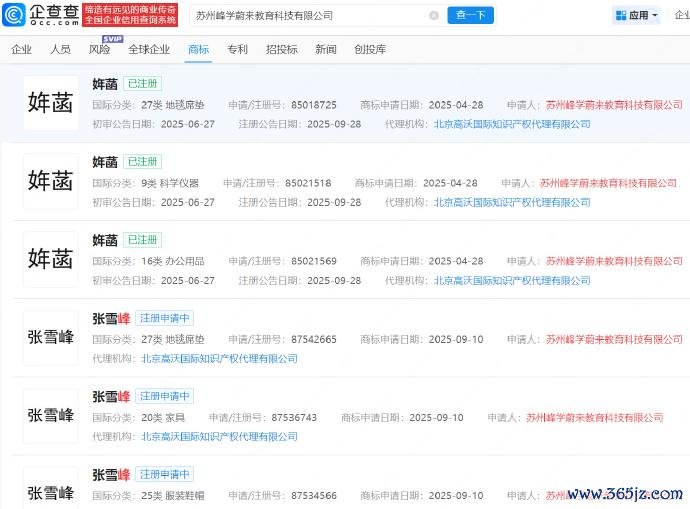
Task: Open trademark thumbnail for 16类 姩菡
Action: [x=51, y=259]
